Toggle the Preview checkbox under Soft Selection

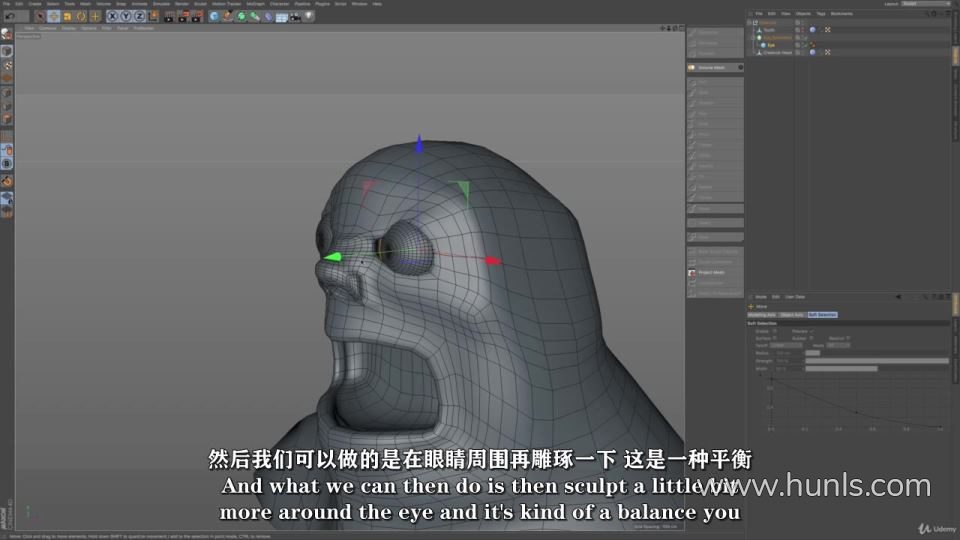tap(812, 331)
